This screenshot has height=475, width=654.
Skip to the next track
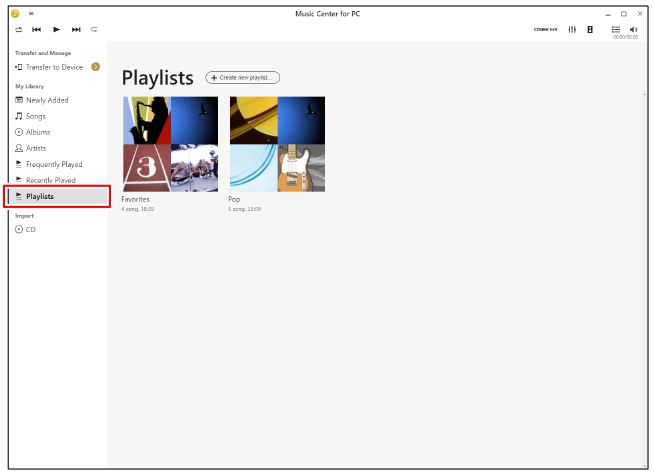[76, 30]
